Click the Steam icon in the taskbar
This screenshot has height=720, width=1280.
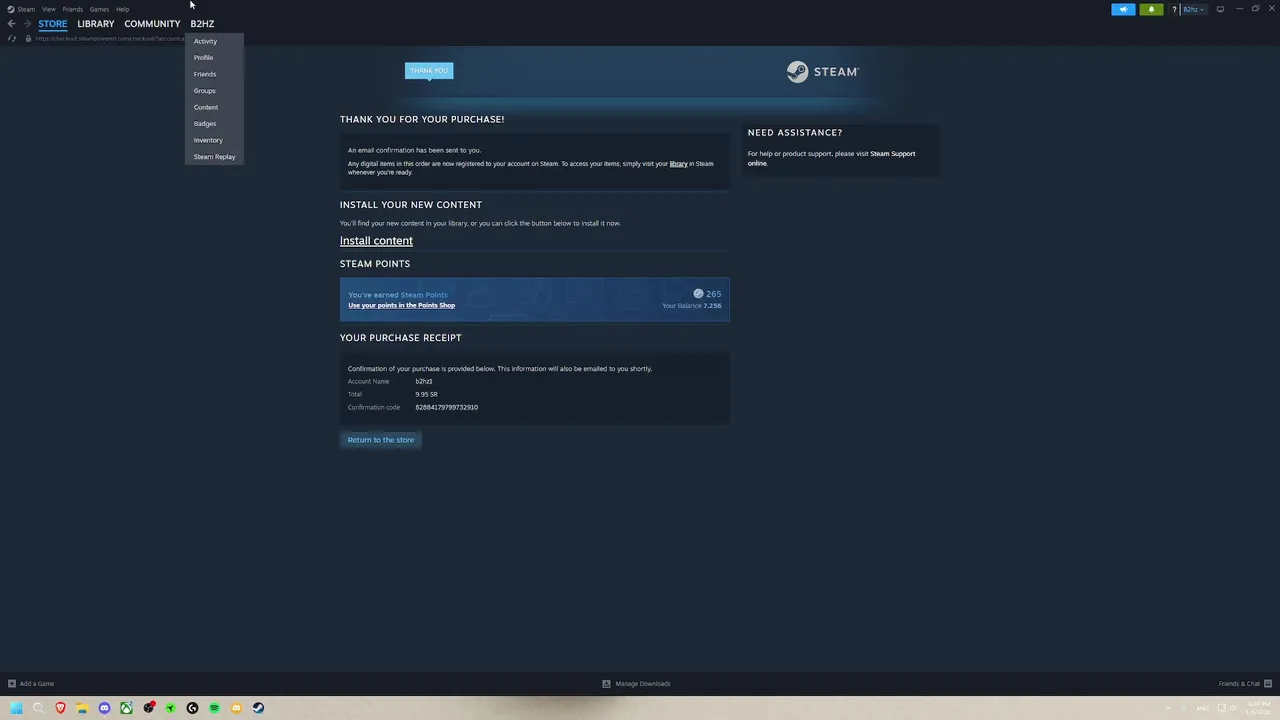pos(258,708)
